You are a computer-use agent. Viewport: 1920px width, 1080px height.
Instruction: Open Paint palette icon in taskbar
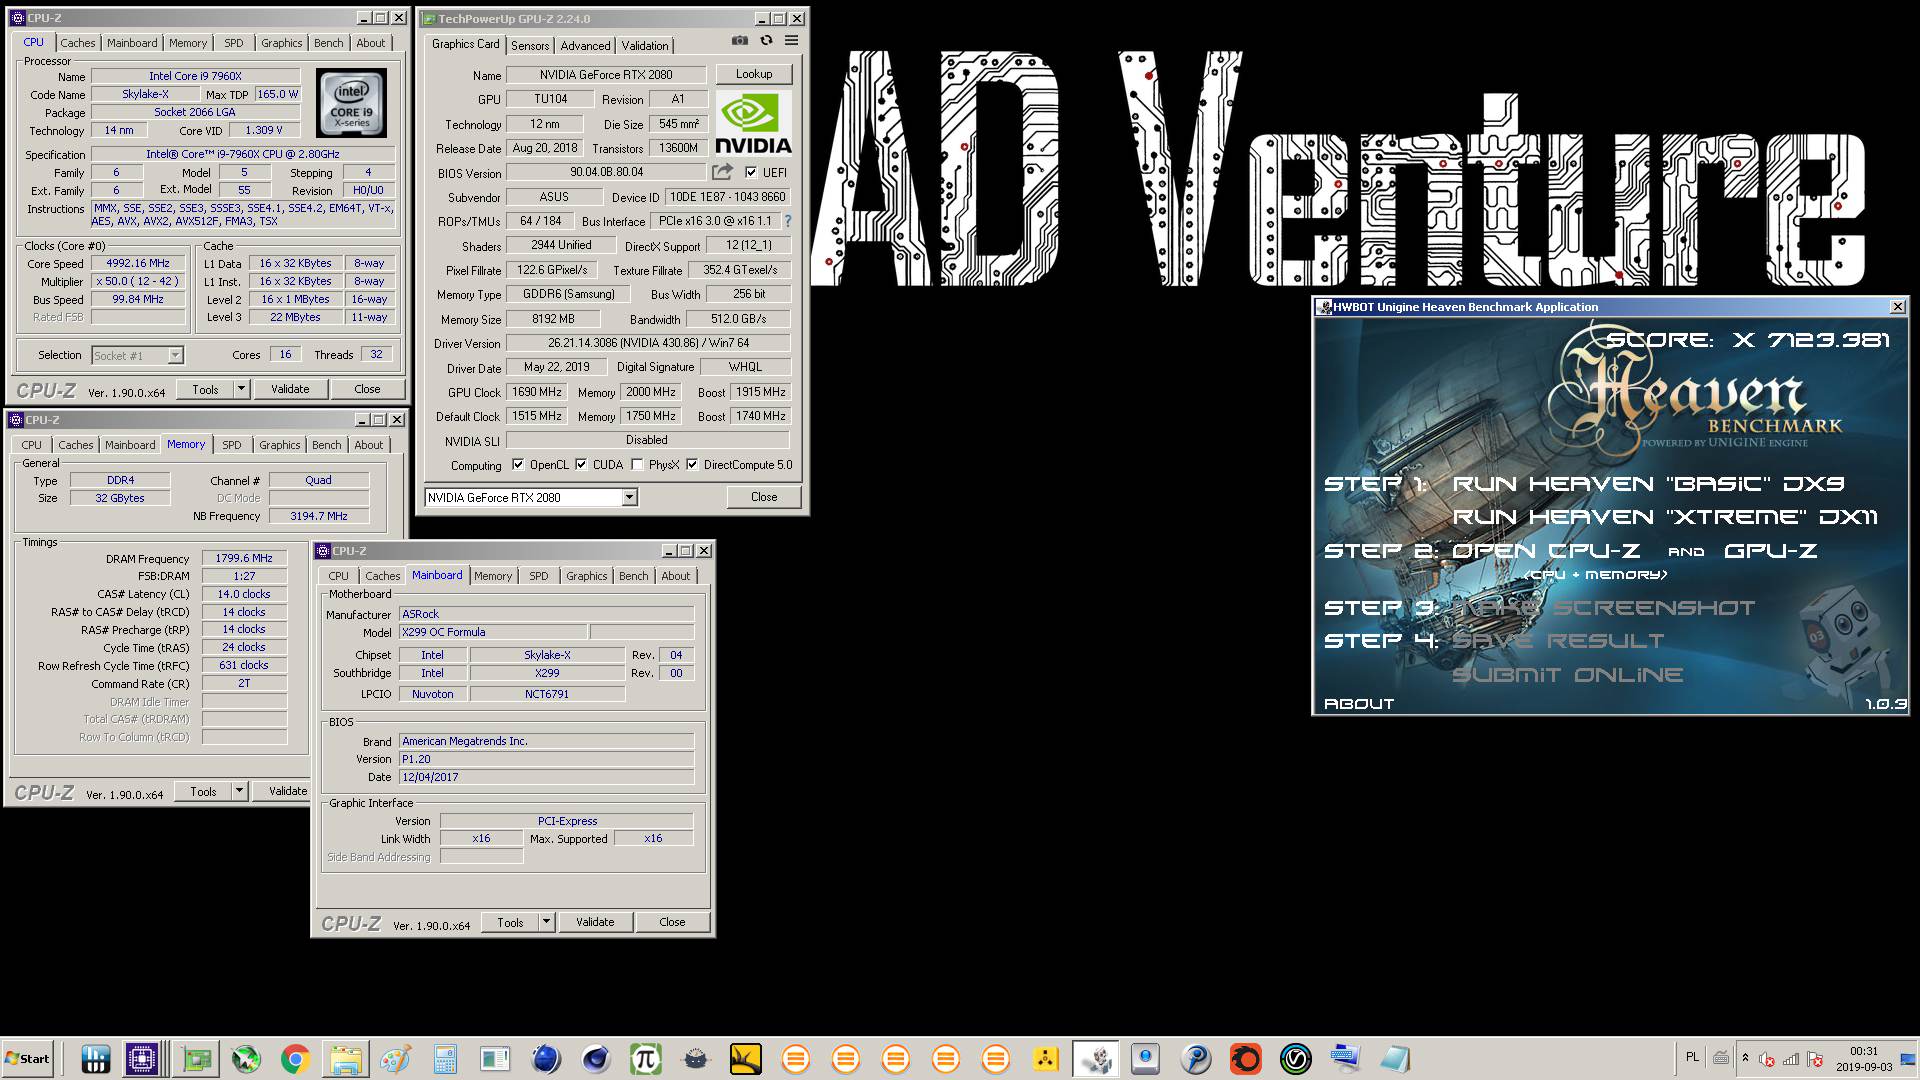[x=395, y=1059]
